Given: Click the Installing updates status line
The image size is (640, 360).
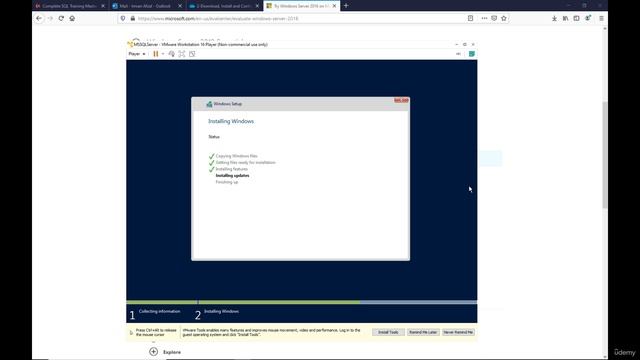Looking at the screenshot, I should point(233,176).
